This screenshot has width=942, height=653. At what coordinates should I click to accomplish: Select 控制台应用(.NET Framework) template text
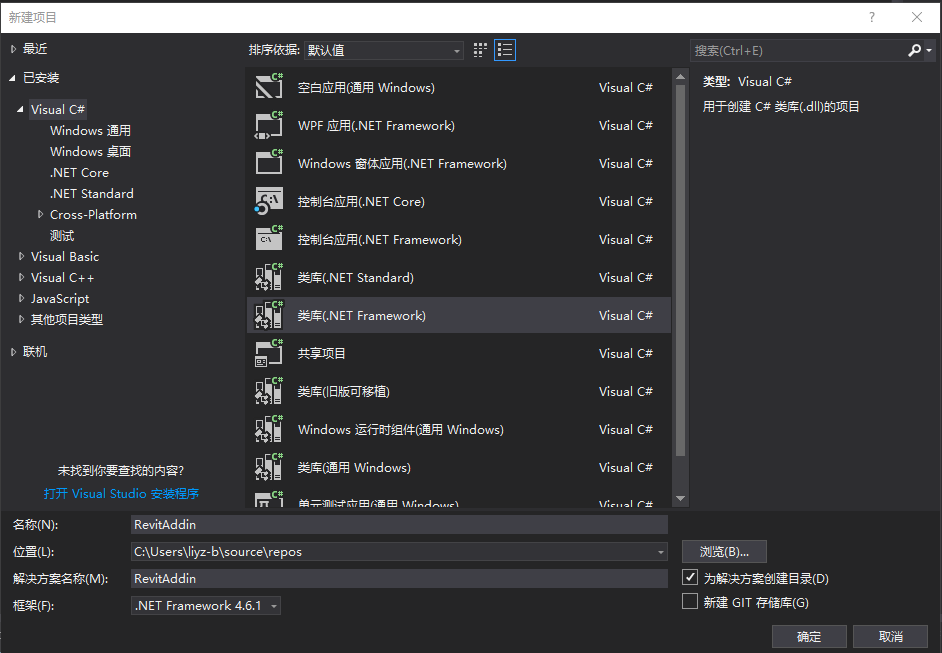click(x=380, y=239)
